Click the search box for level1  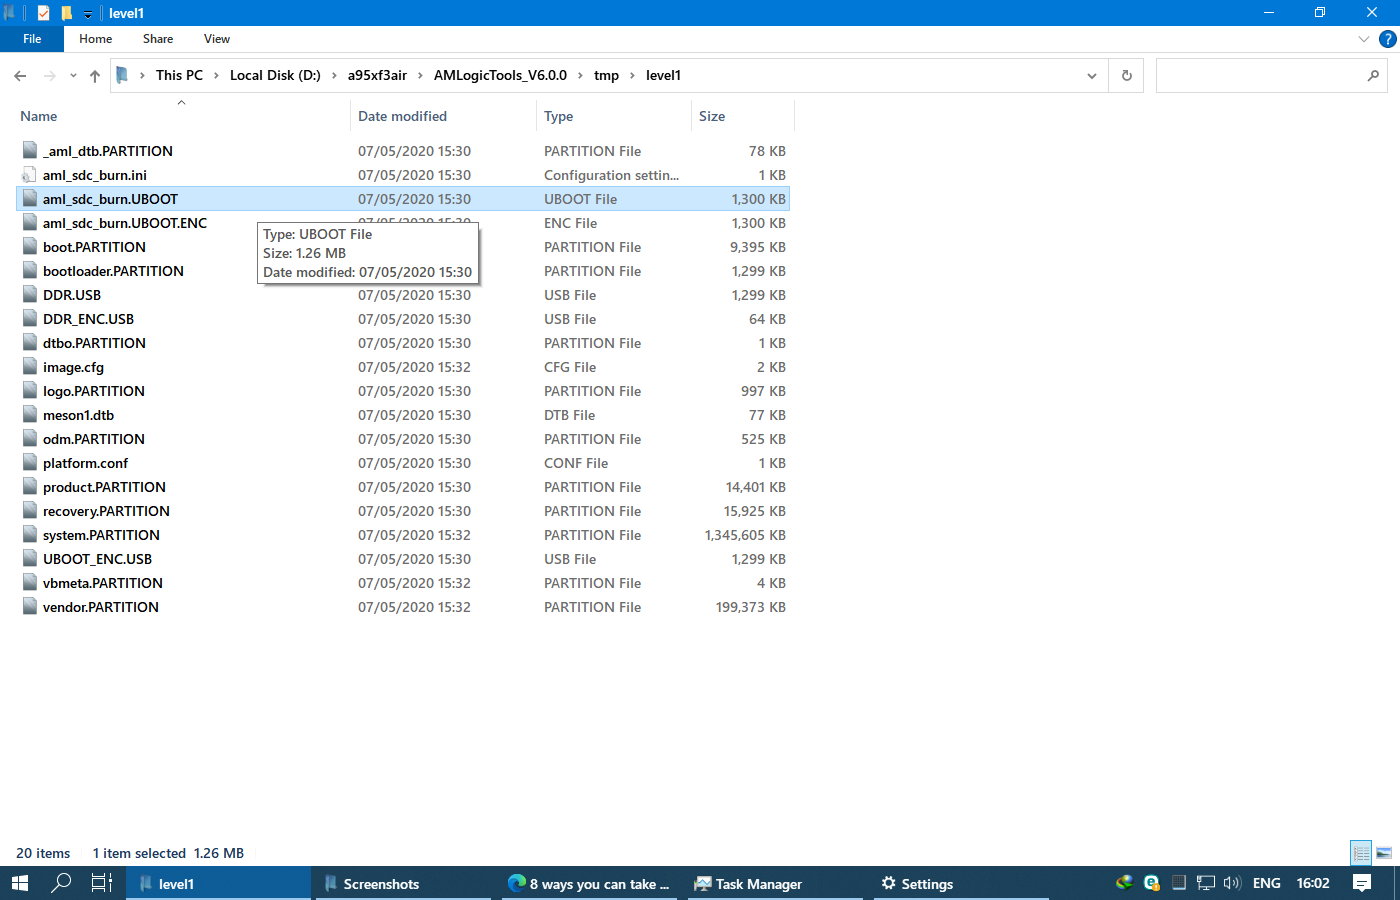(1260, 76)
